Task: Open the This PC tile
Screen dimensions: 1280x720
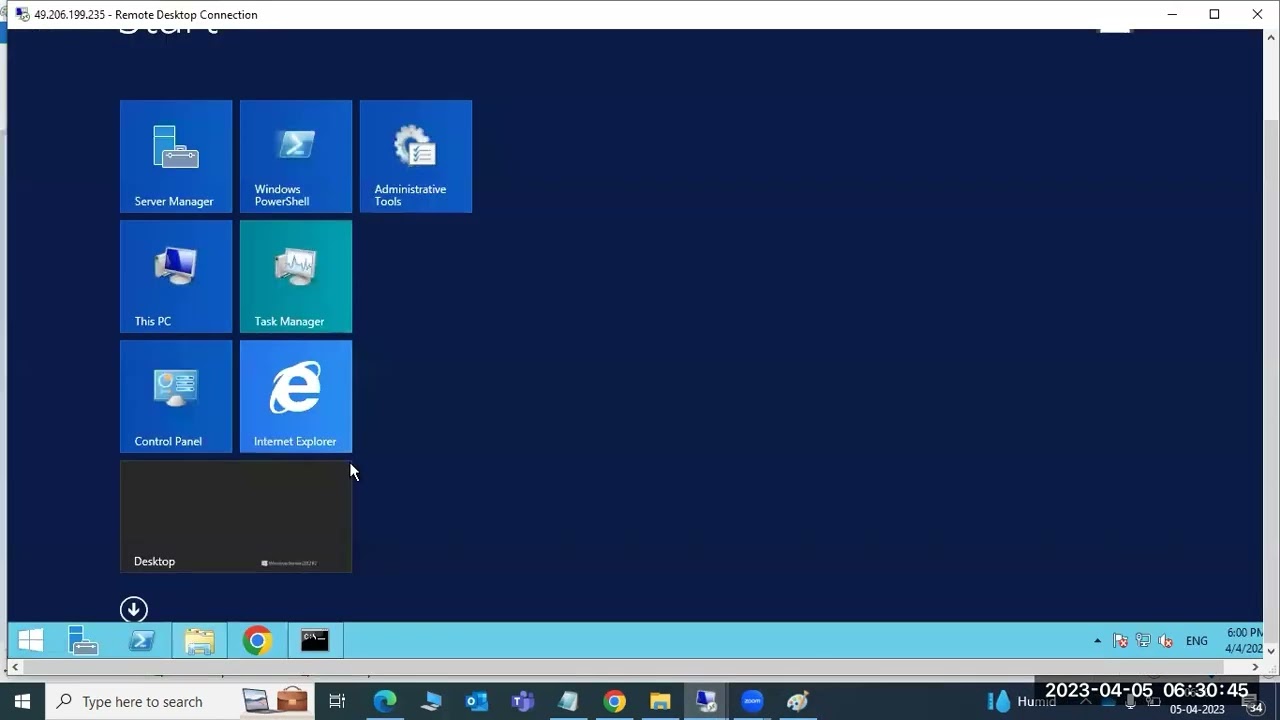Action: click(176, 276)
